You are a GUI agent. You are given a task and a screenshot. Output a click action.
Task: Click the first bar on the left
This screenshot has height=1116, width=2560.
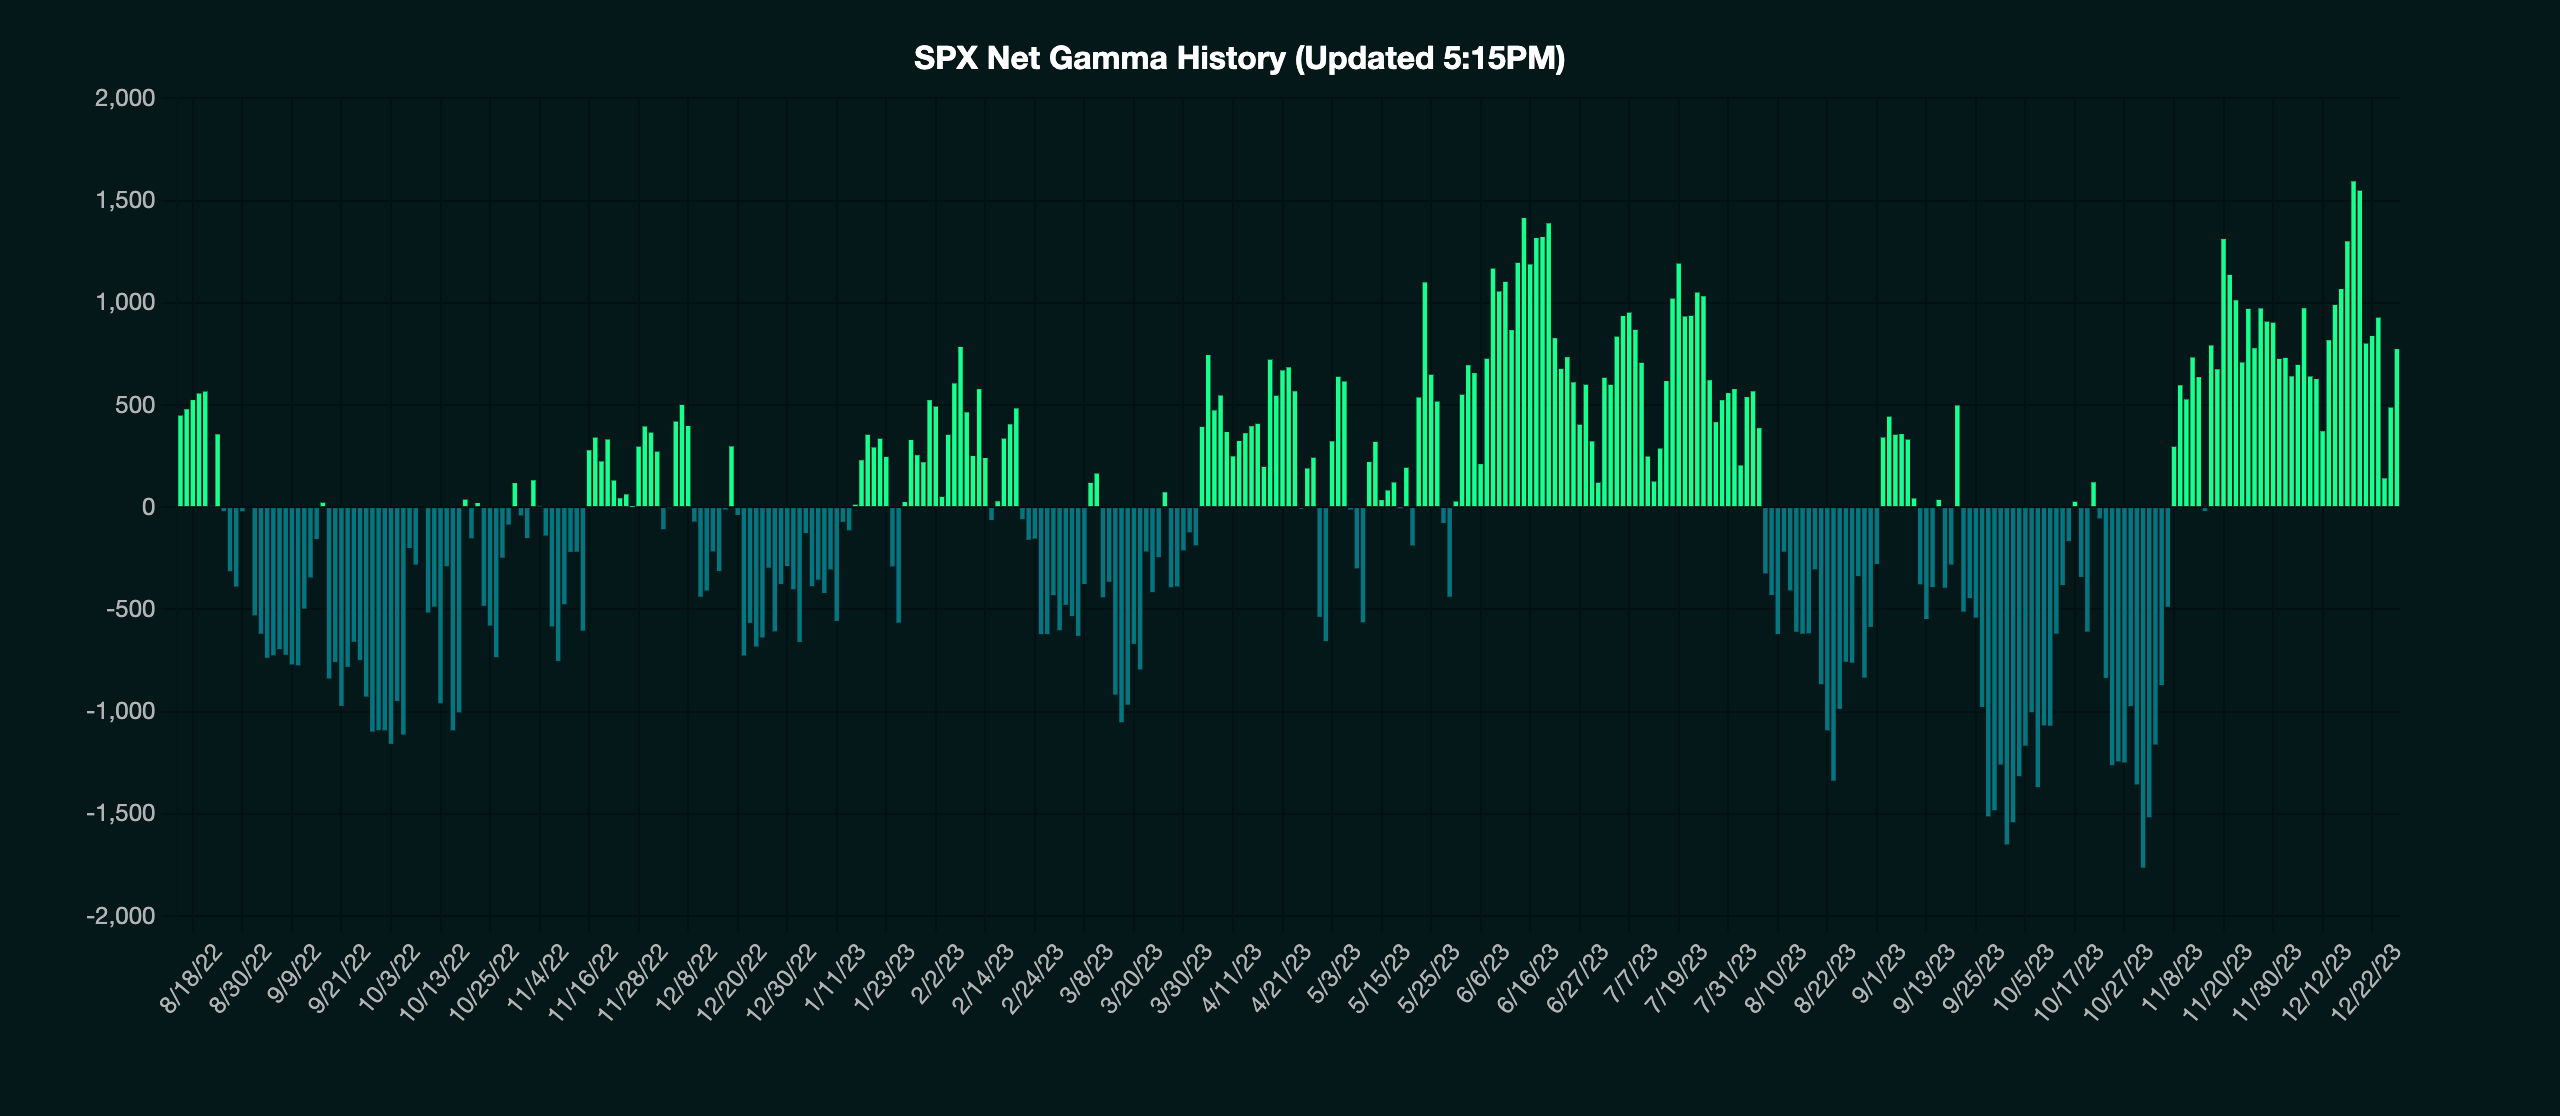point(181,462)
